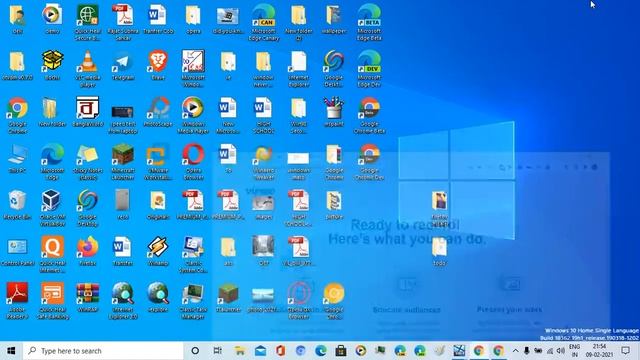
Task: Open the Windows Start menu
Action: [x=11, y=351]
